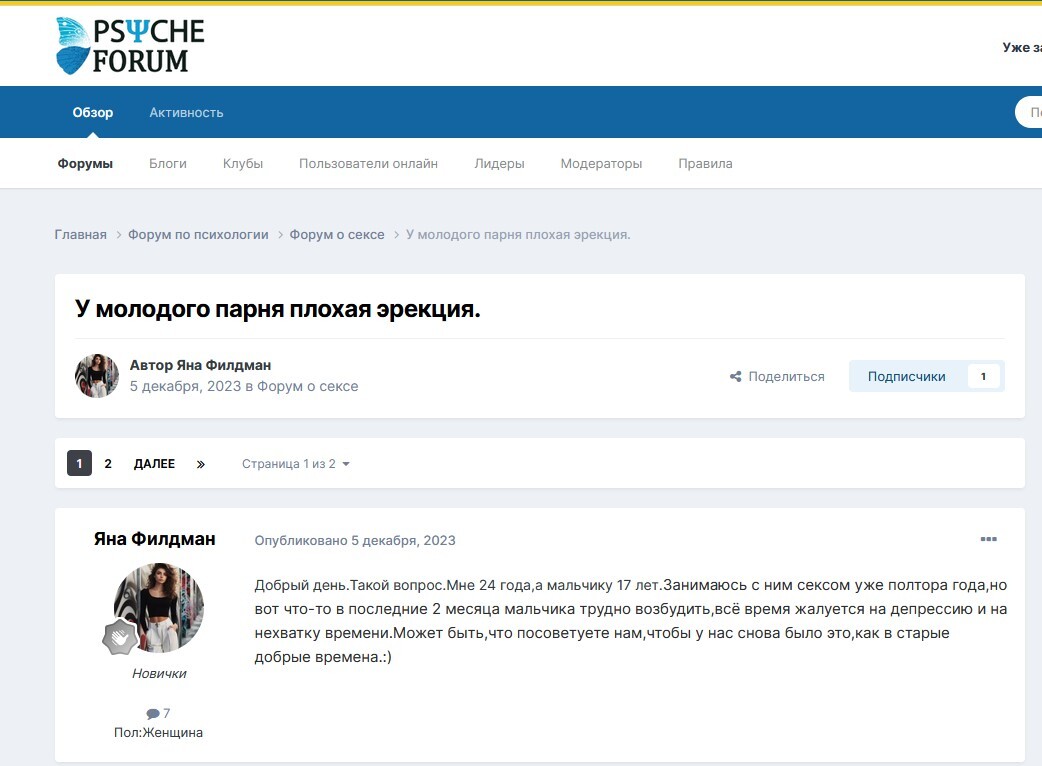
Task: Click the Подписчики button
Action: coord(907,377)
